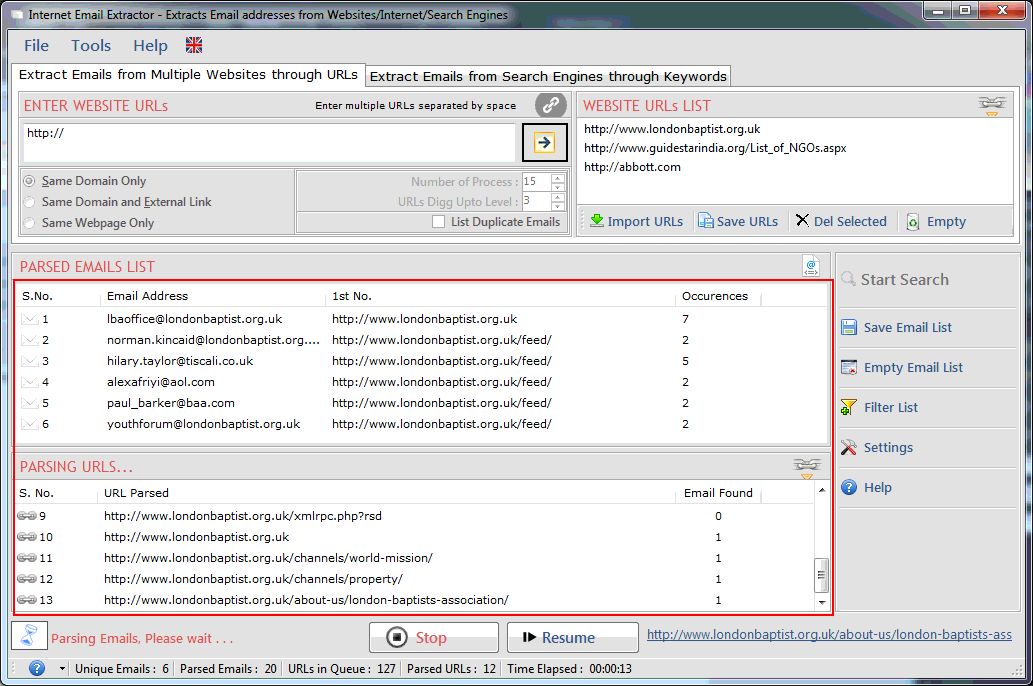Click link icon of xmlrpc.php?rsd row
Screen dimensions: 1033x686
pos(26,516)
